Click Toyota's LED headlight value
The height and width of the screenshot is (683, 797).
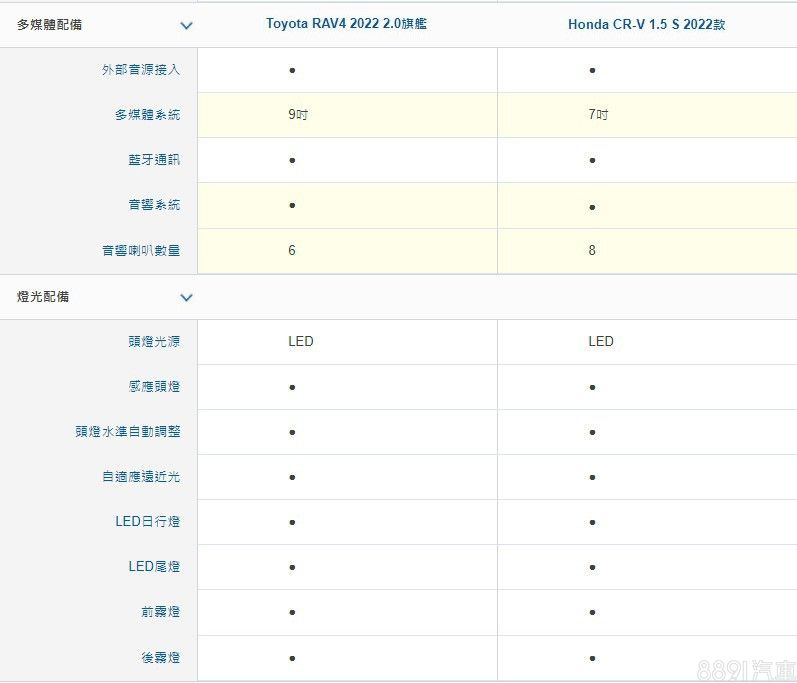(x=300, y=341)
